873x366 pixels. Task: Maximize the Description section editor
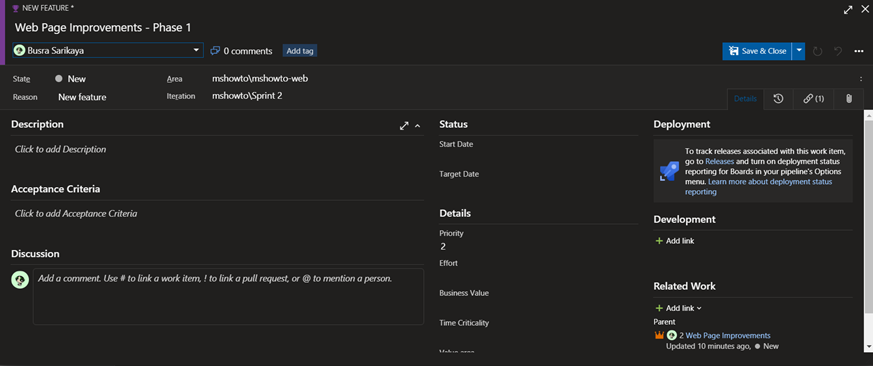404,126
